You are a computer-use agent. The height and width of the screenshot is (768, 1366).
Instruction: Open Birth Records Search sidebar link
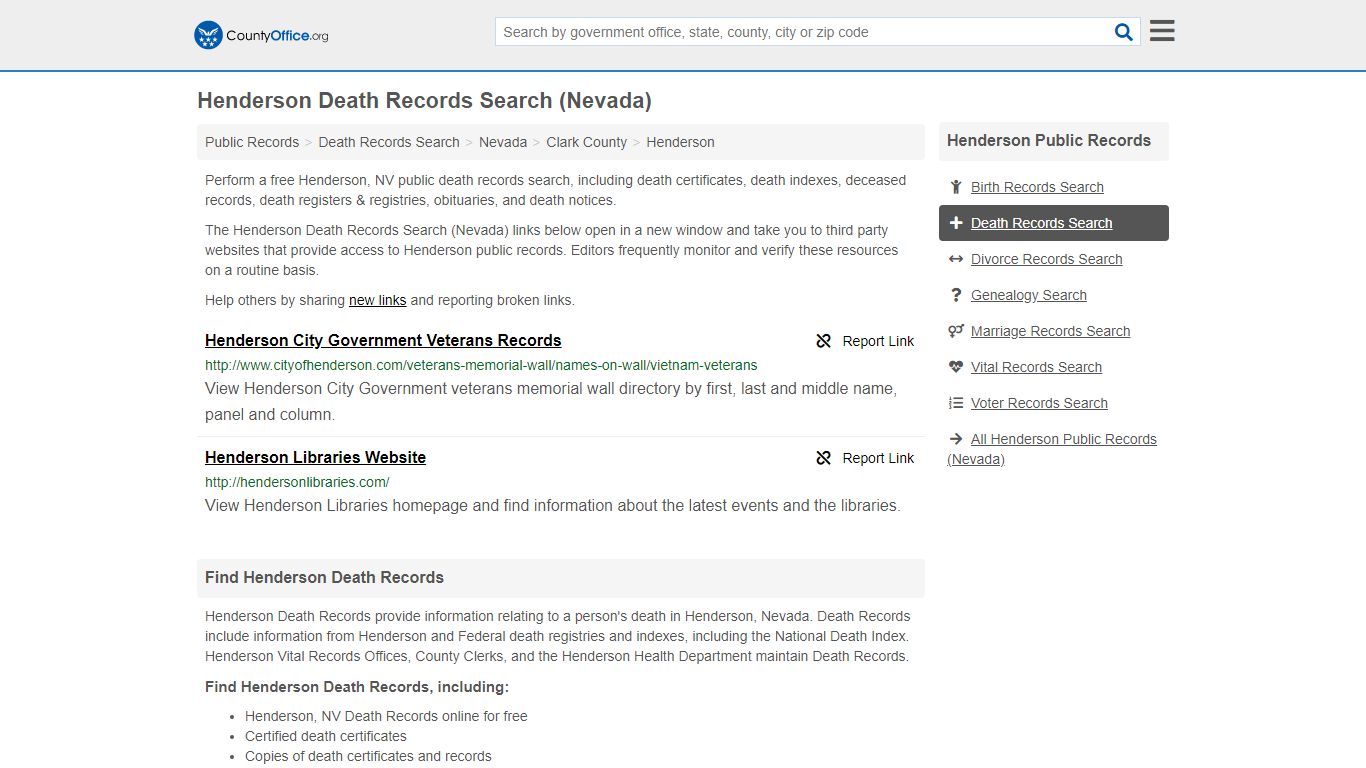(x=1037, y=187)
